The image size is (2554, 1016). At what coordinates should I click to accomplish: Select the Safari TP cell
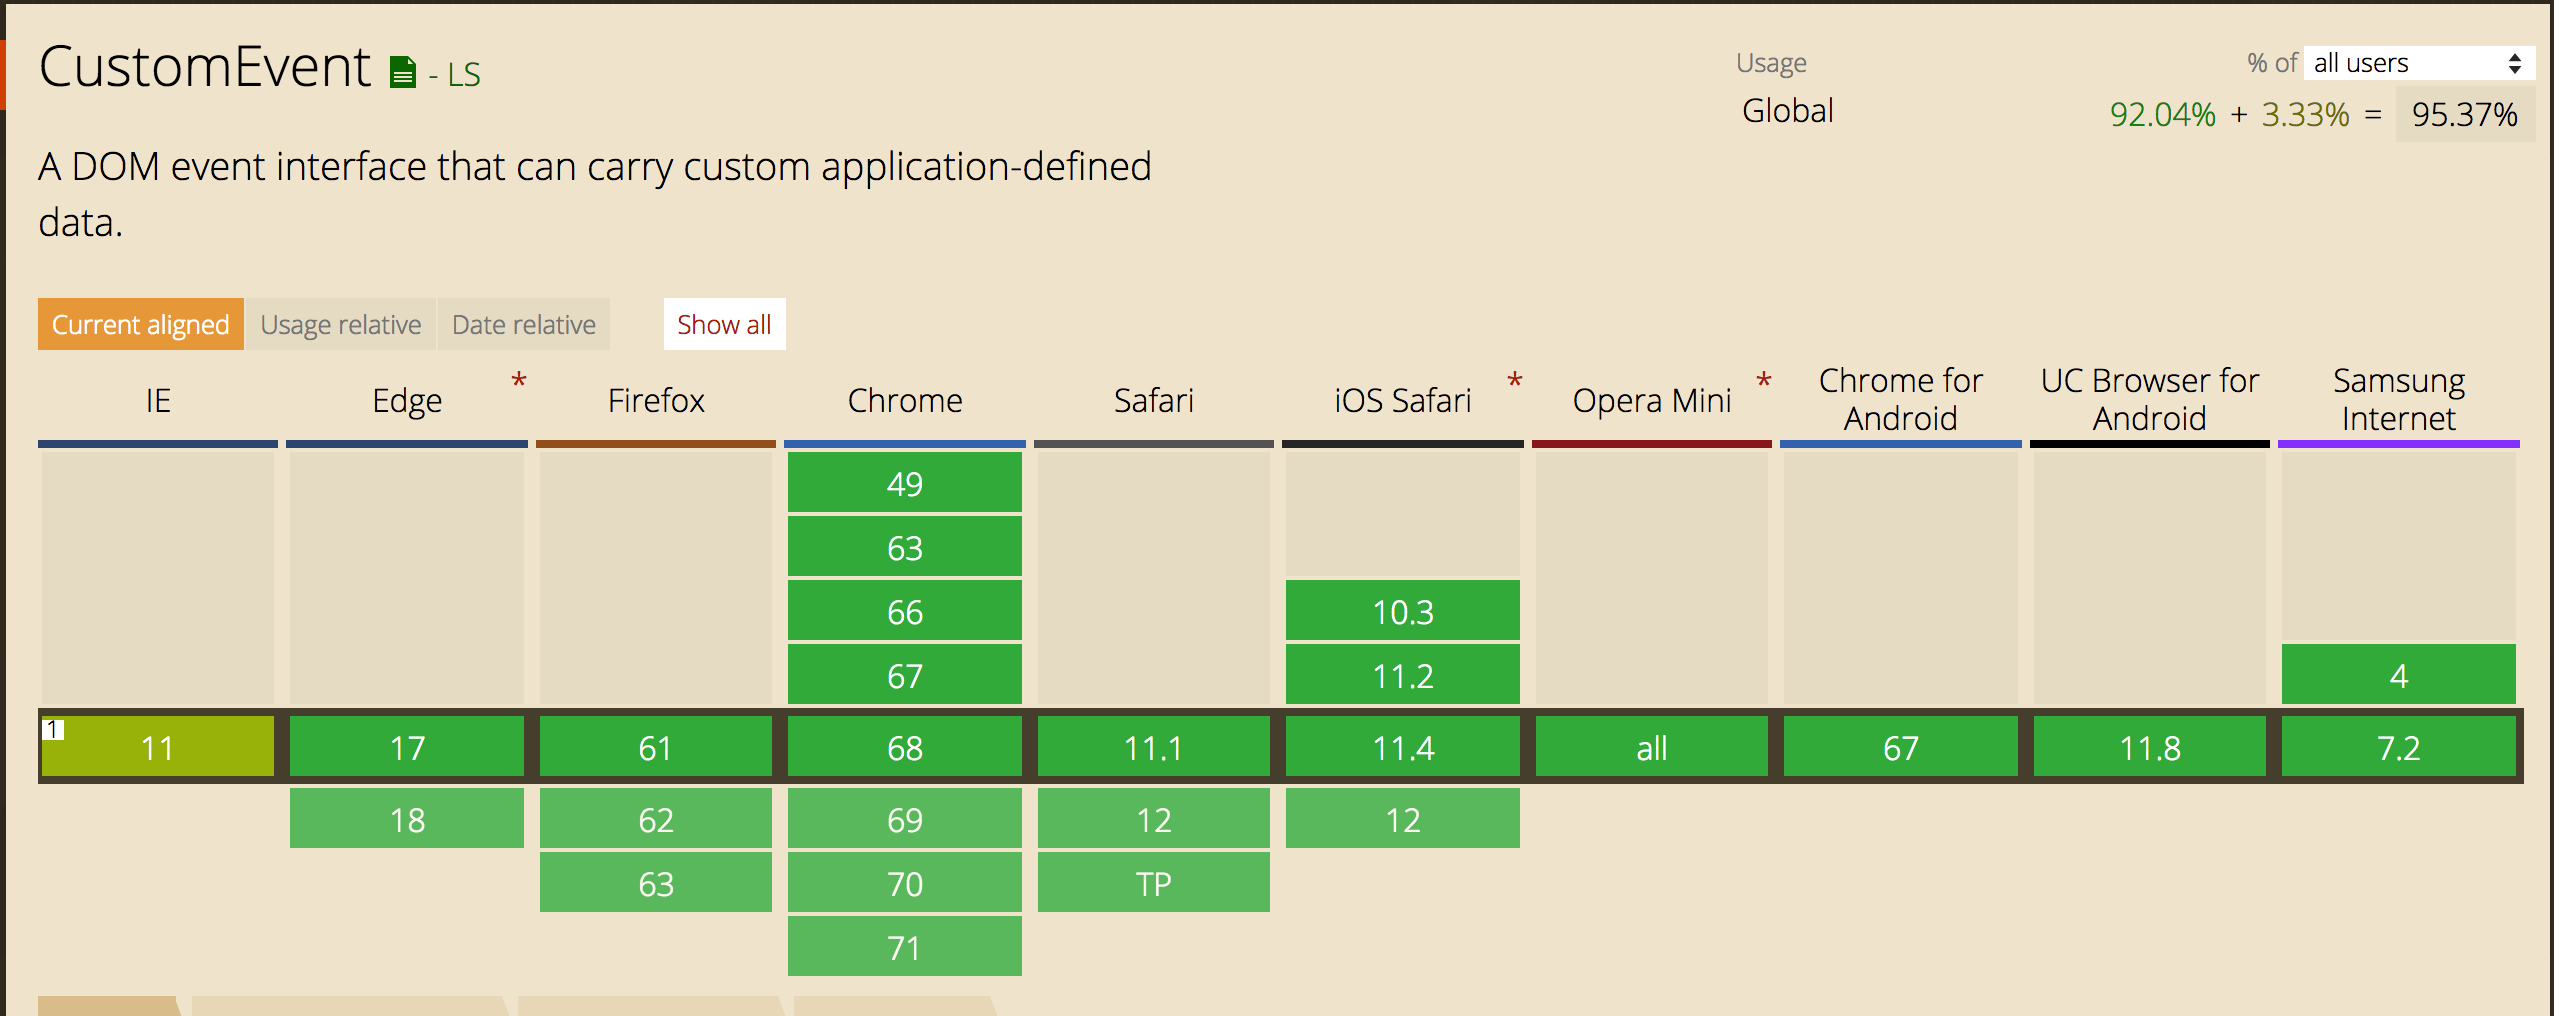[x=1153, y=883]
